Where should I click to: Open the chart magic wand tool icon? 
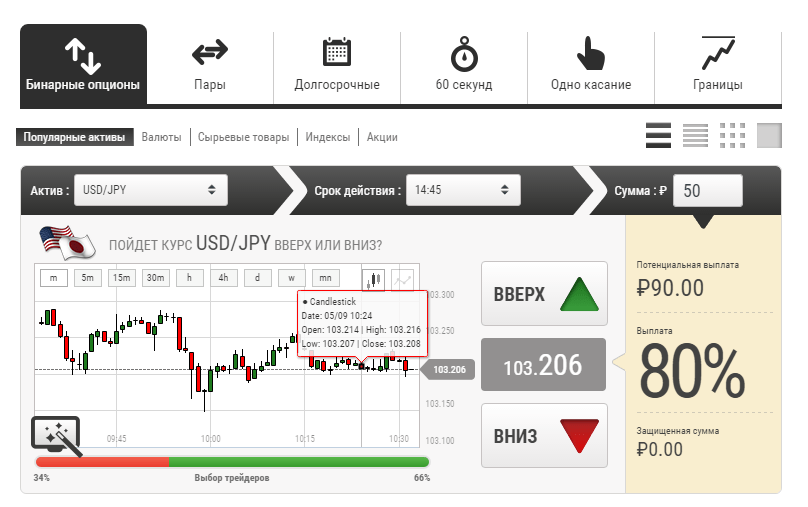click(57, 435)
